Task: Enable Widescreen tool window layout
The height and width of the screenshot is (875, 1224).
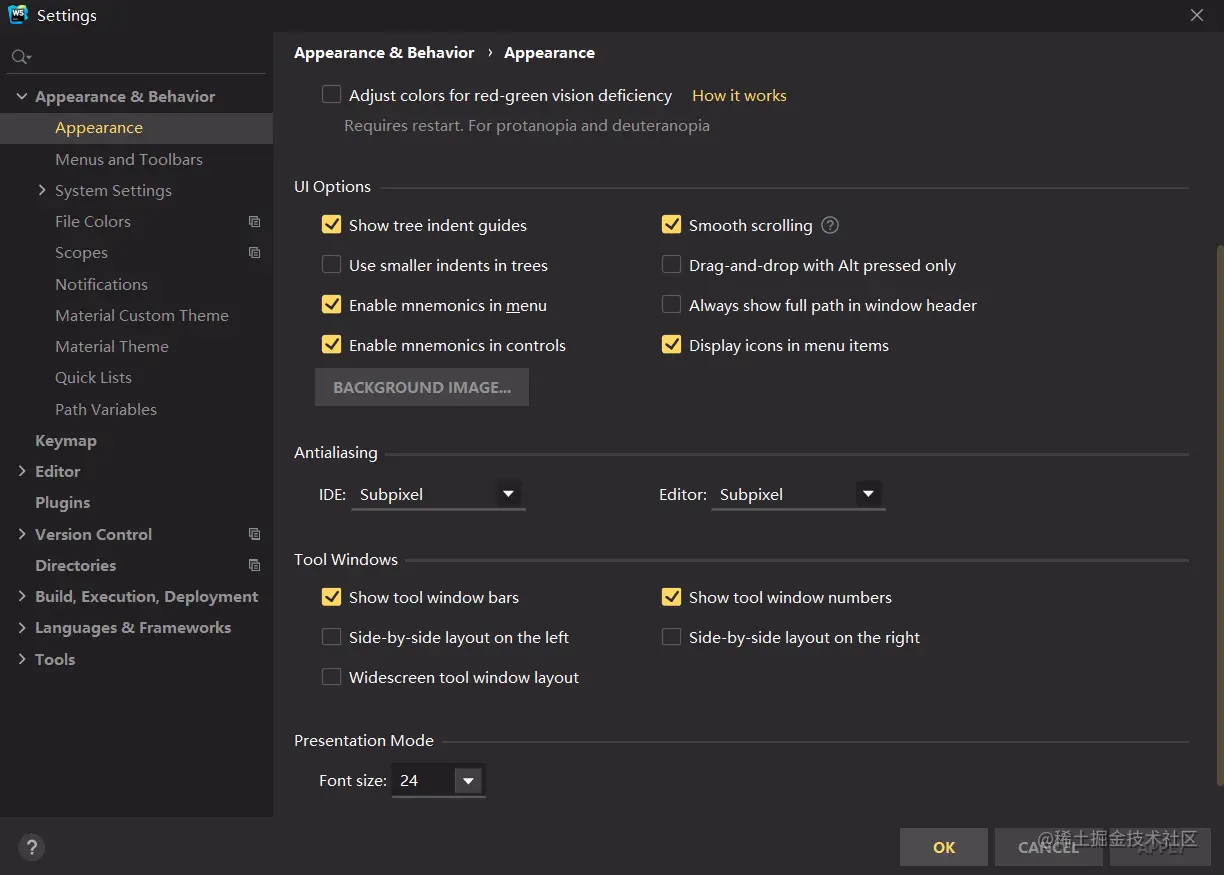Action: (332, 677)
